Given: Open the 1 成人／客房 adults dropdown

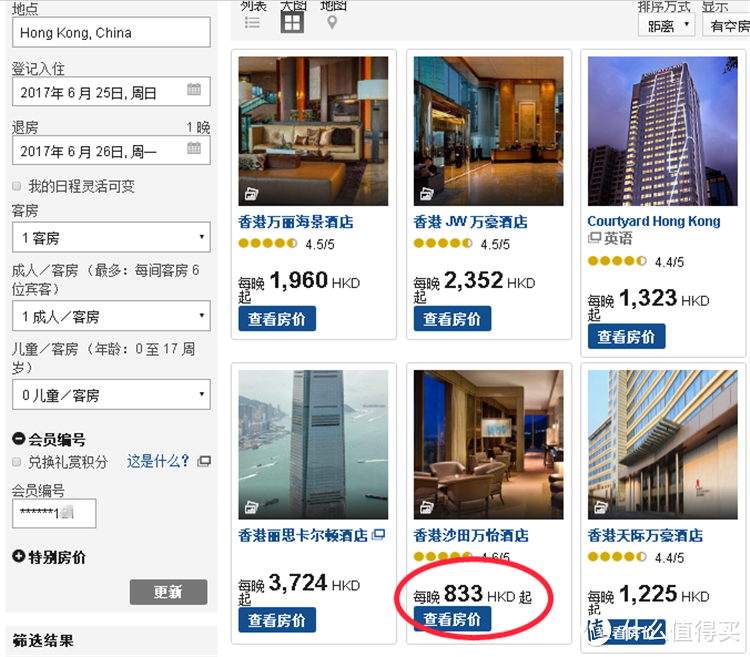Looking at the screenshot, I should [111, 316].
